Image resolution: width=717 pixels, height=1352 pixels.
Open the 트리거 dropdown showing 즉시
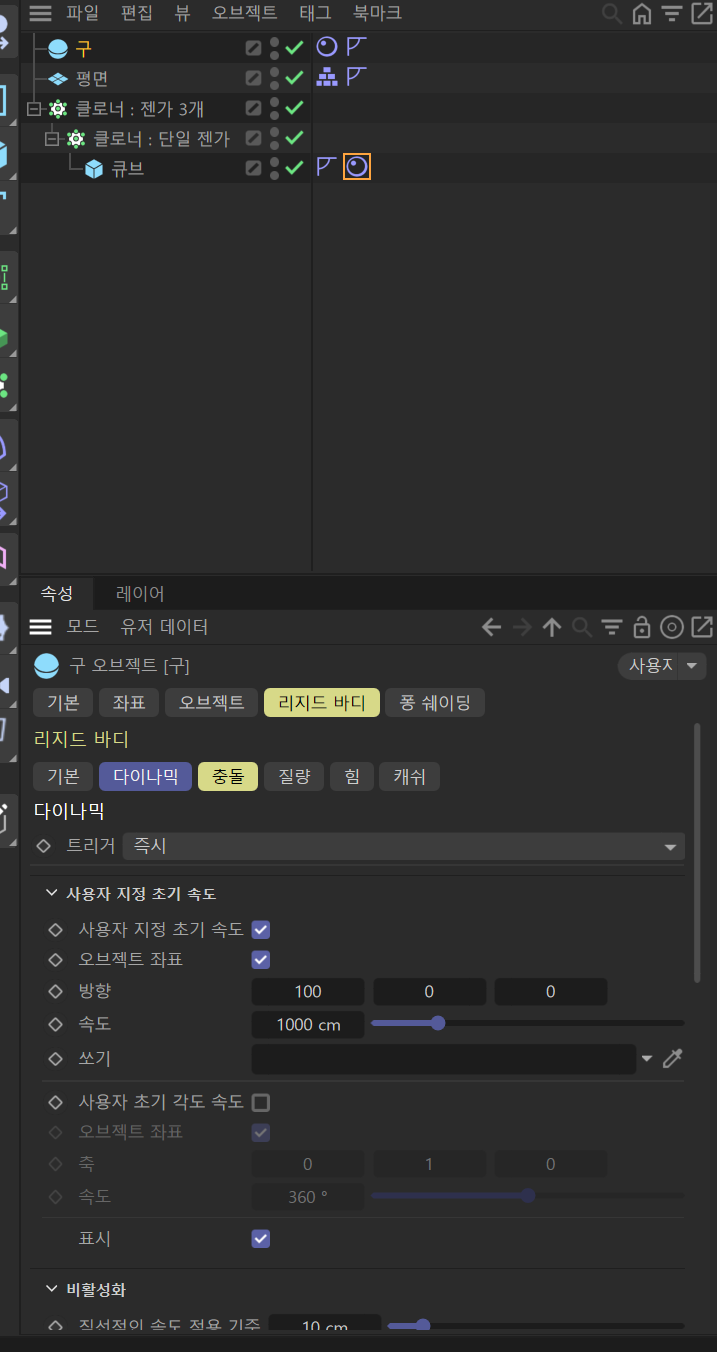pyautogui.click(x=404, y=846)
